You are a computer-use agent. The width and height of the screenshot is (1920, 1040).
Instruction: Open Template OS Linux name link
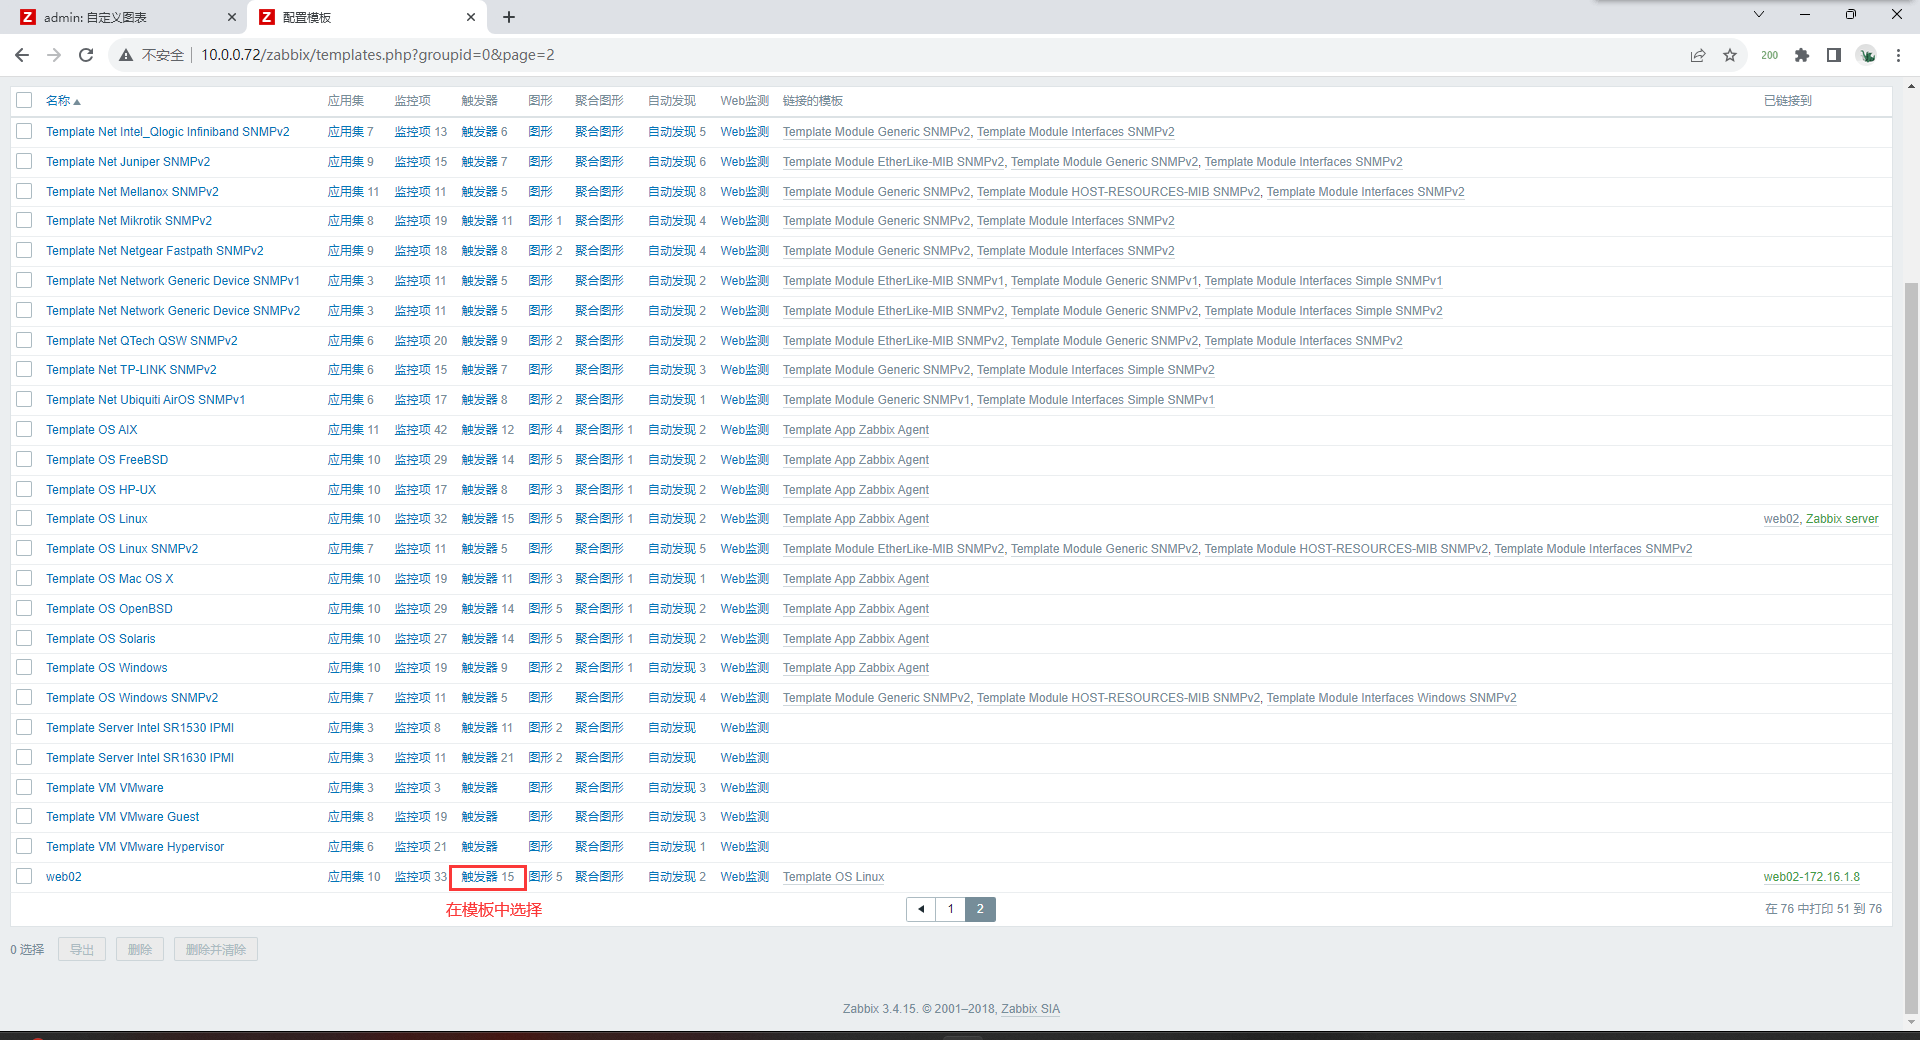(x=97, y=519)
